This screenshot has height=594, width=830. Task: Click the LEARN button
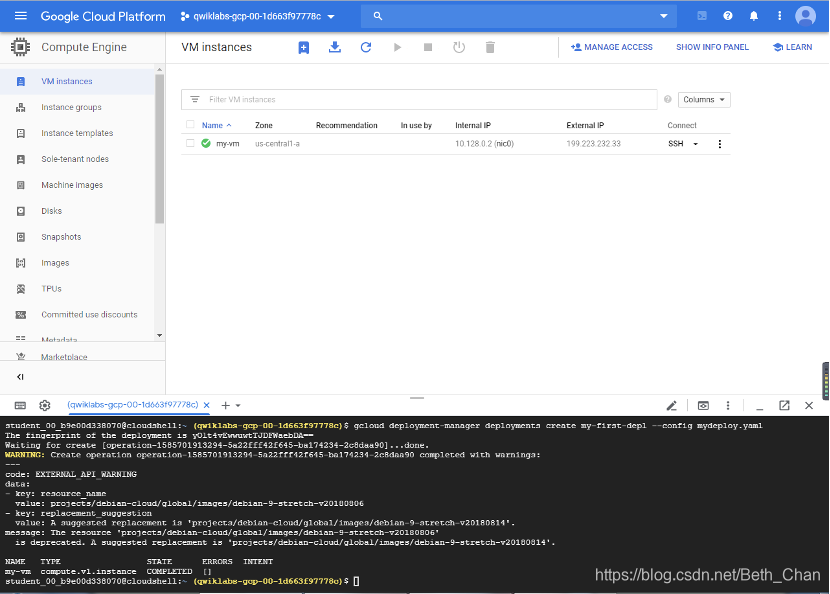pos(792,47)
